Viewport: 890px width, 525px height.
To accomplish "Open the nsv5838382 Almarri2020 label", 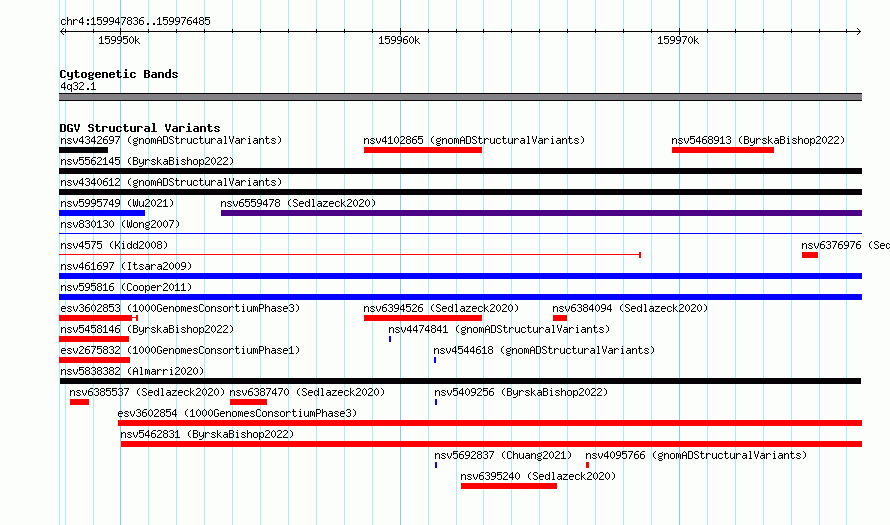I will pyautogui.click(x=132, y=371).
